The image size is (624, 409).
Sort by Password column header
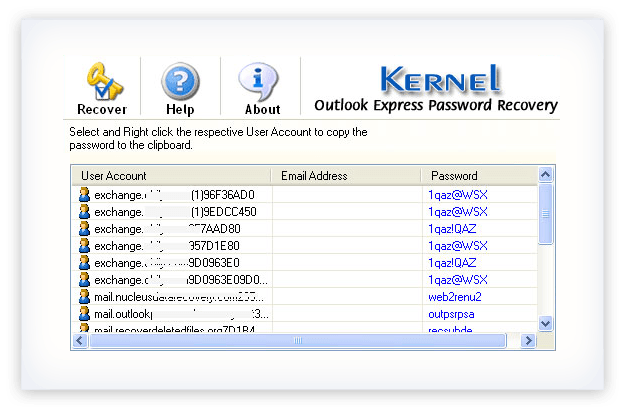click(x=479, y=175)
